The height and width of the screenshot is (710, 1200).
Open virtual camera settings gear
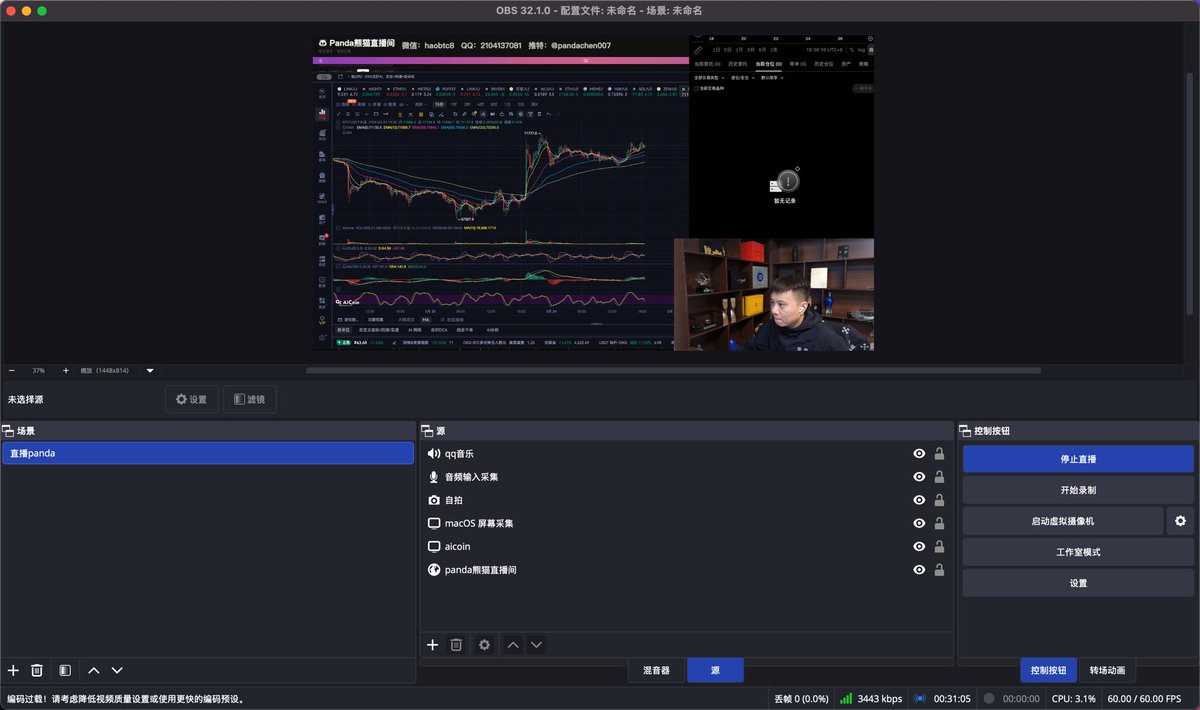[1180, 521]
